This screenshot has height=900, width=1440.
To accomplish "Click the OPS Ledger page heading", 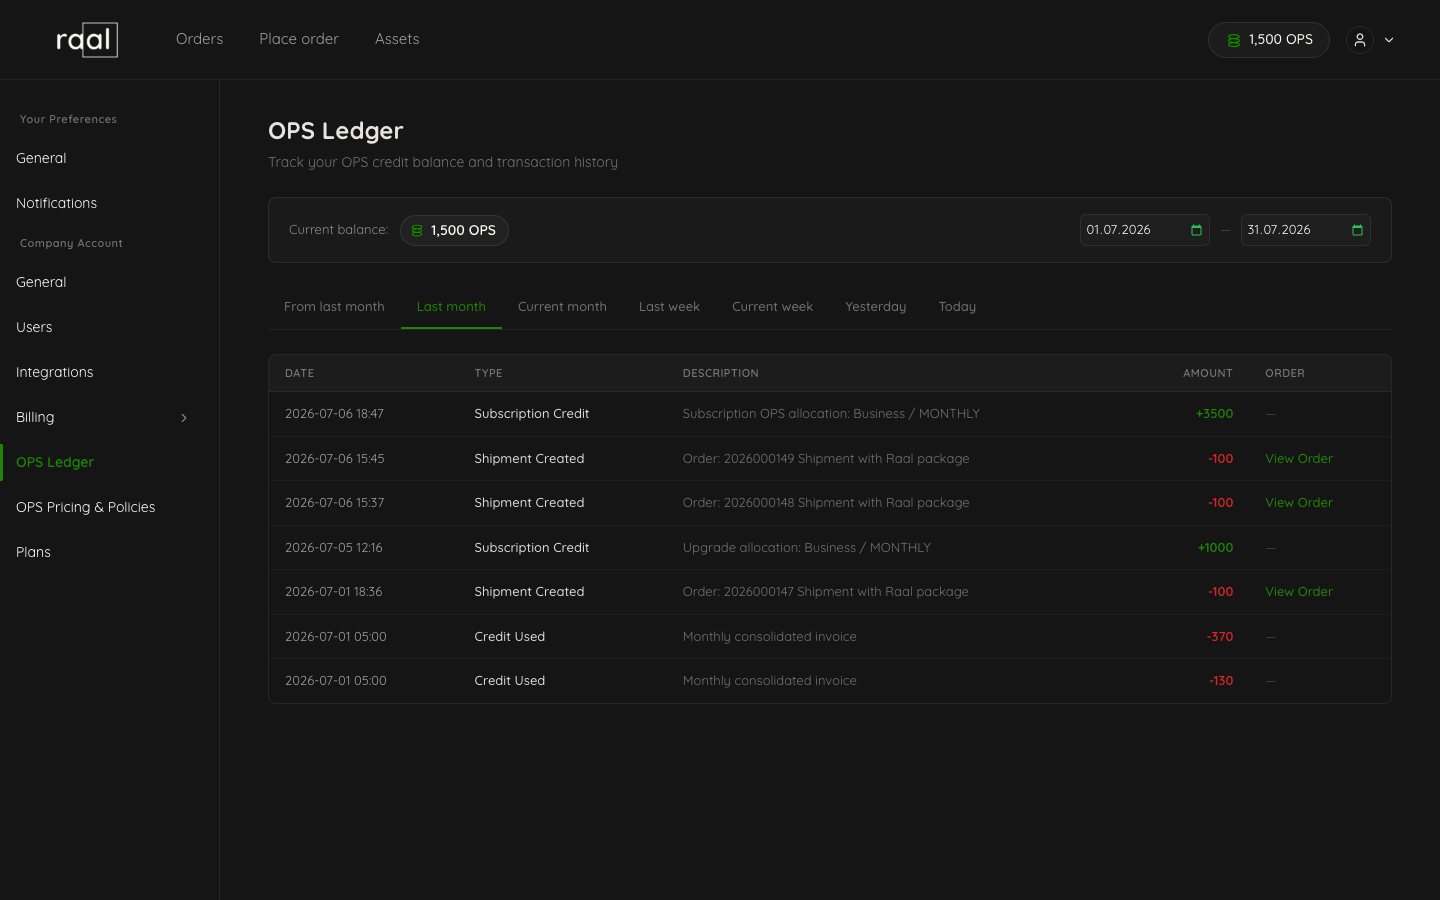I will pyautogui.click(x=335, y=131).
